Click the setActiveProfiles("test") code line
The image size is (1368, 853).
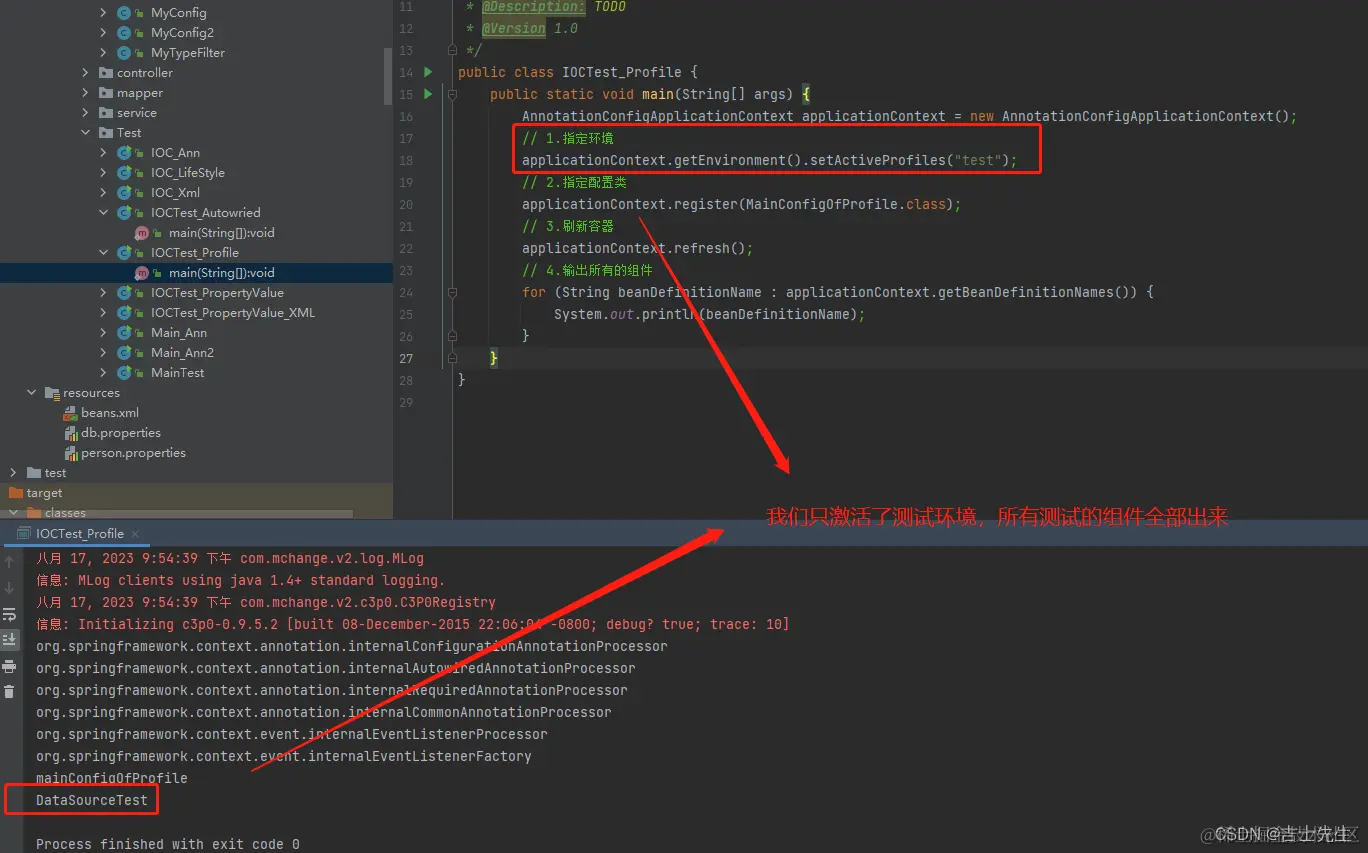coord(769,160)
